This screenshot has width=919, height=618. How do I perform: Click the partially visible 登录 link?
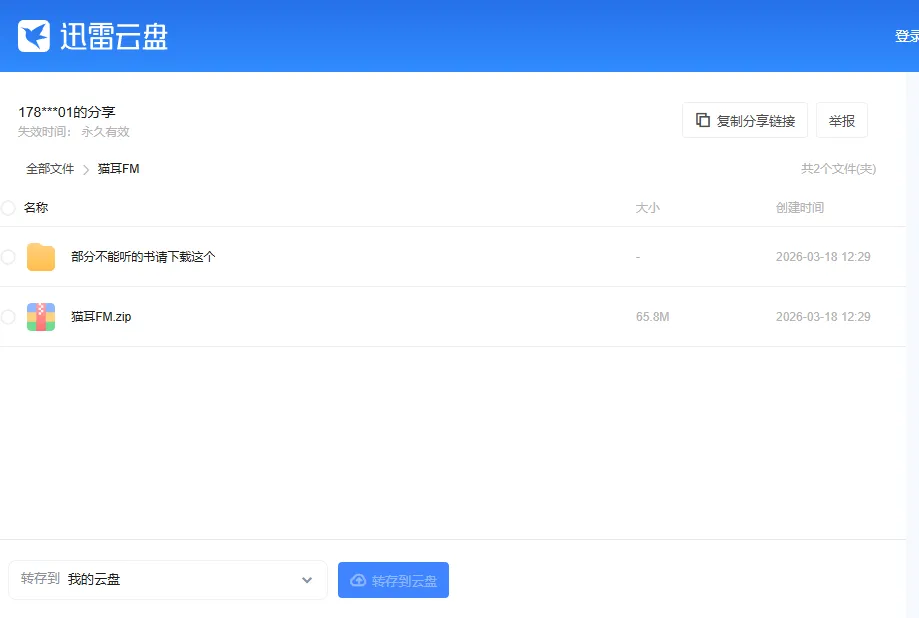[907, 36]
